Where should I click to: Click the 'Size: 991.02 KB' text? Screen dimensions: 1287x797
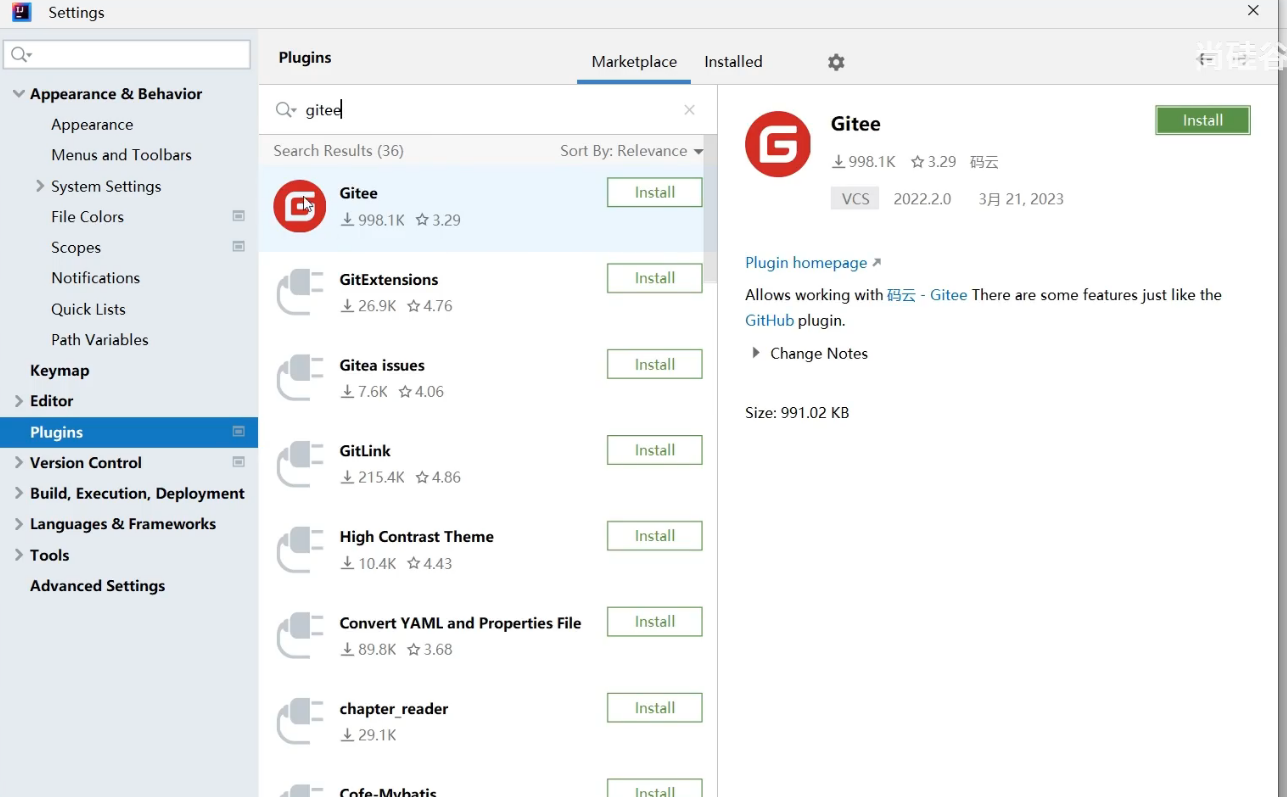point(797,413)
